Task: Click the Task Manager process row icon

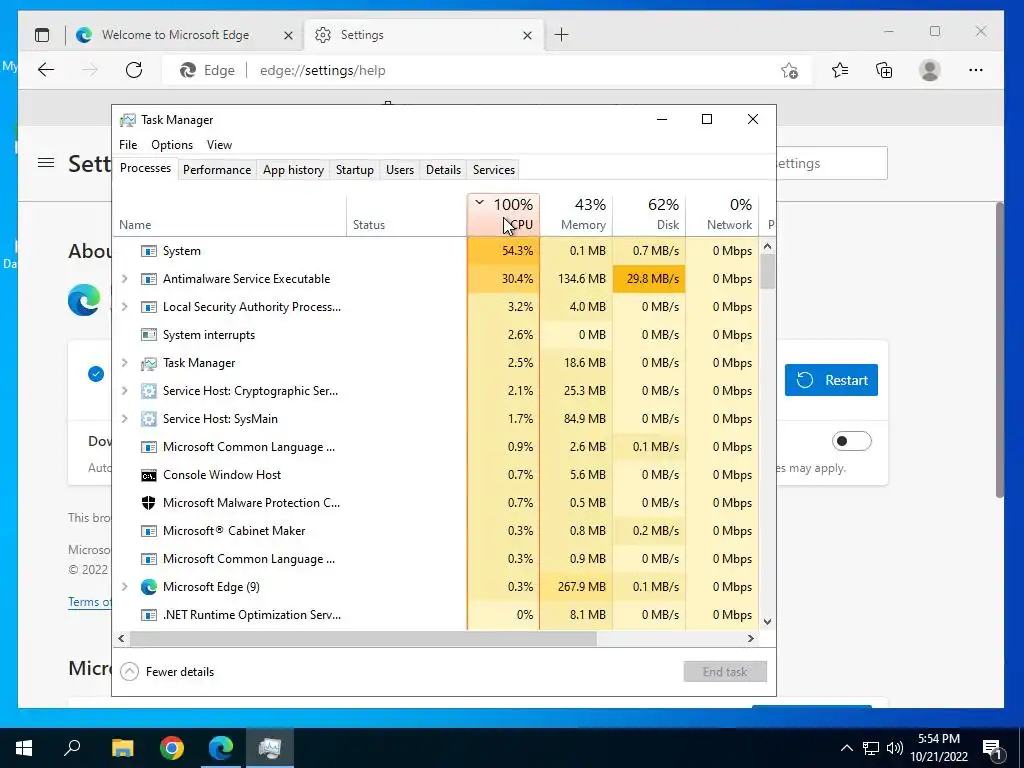Action: tap(149, 364)
